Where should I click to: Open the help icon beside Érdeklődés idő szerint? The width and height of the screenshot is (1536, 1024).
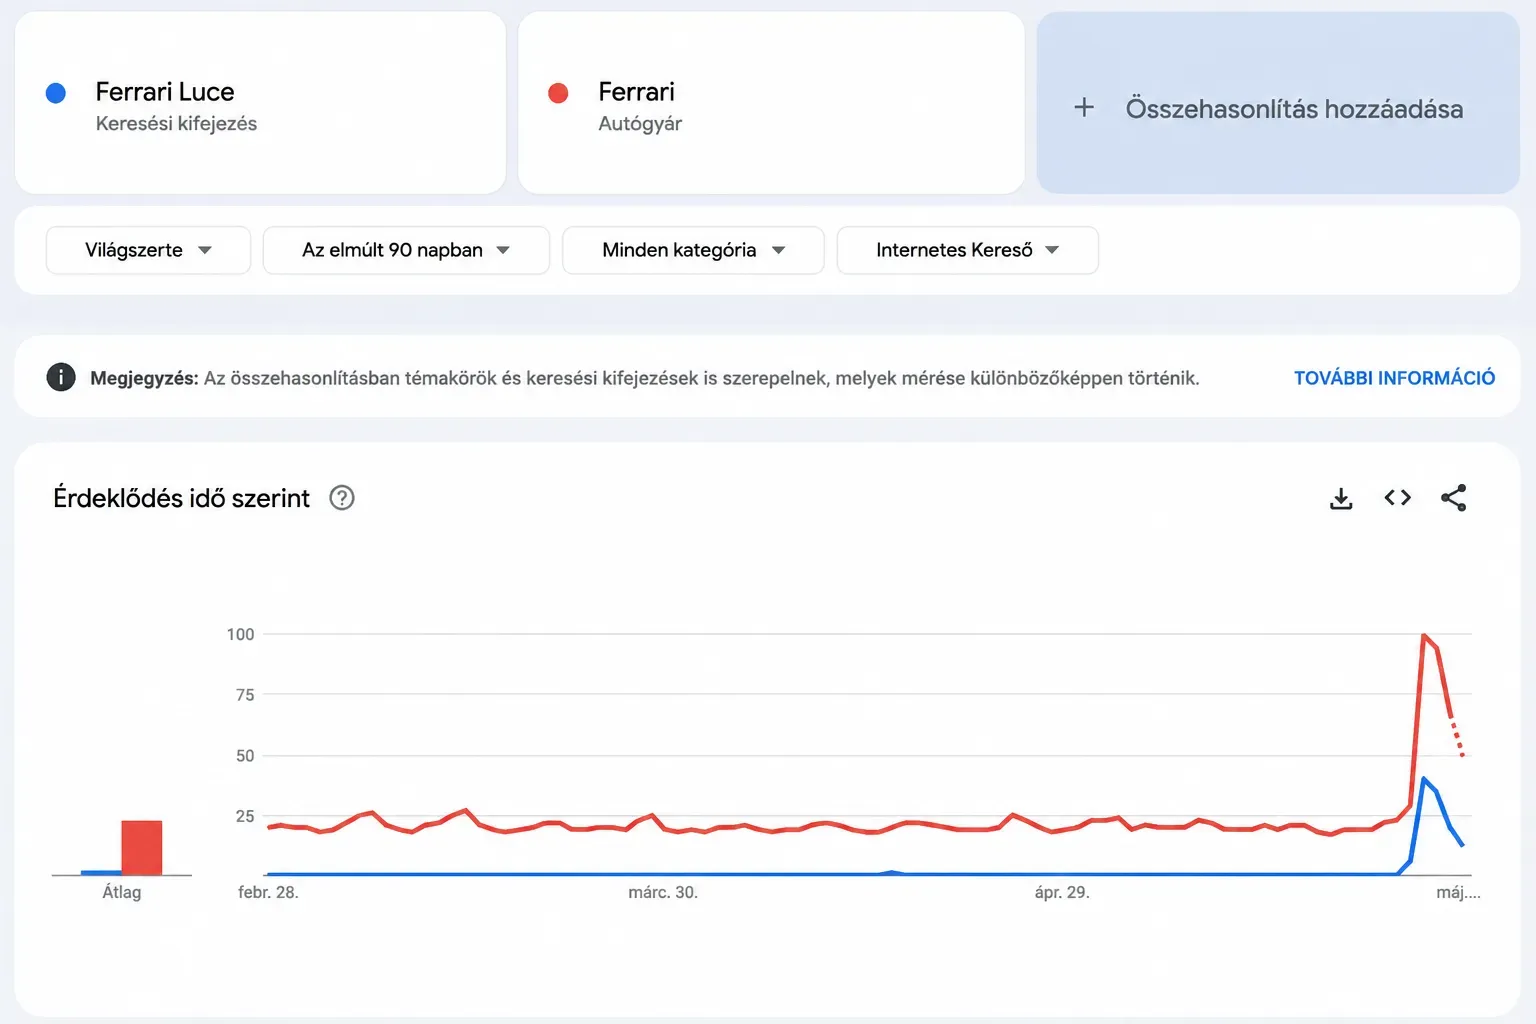(342, 498)
